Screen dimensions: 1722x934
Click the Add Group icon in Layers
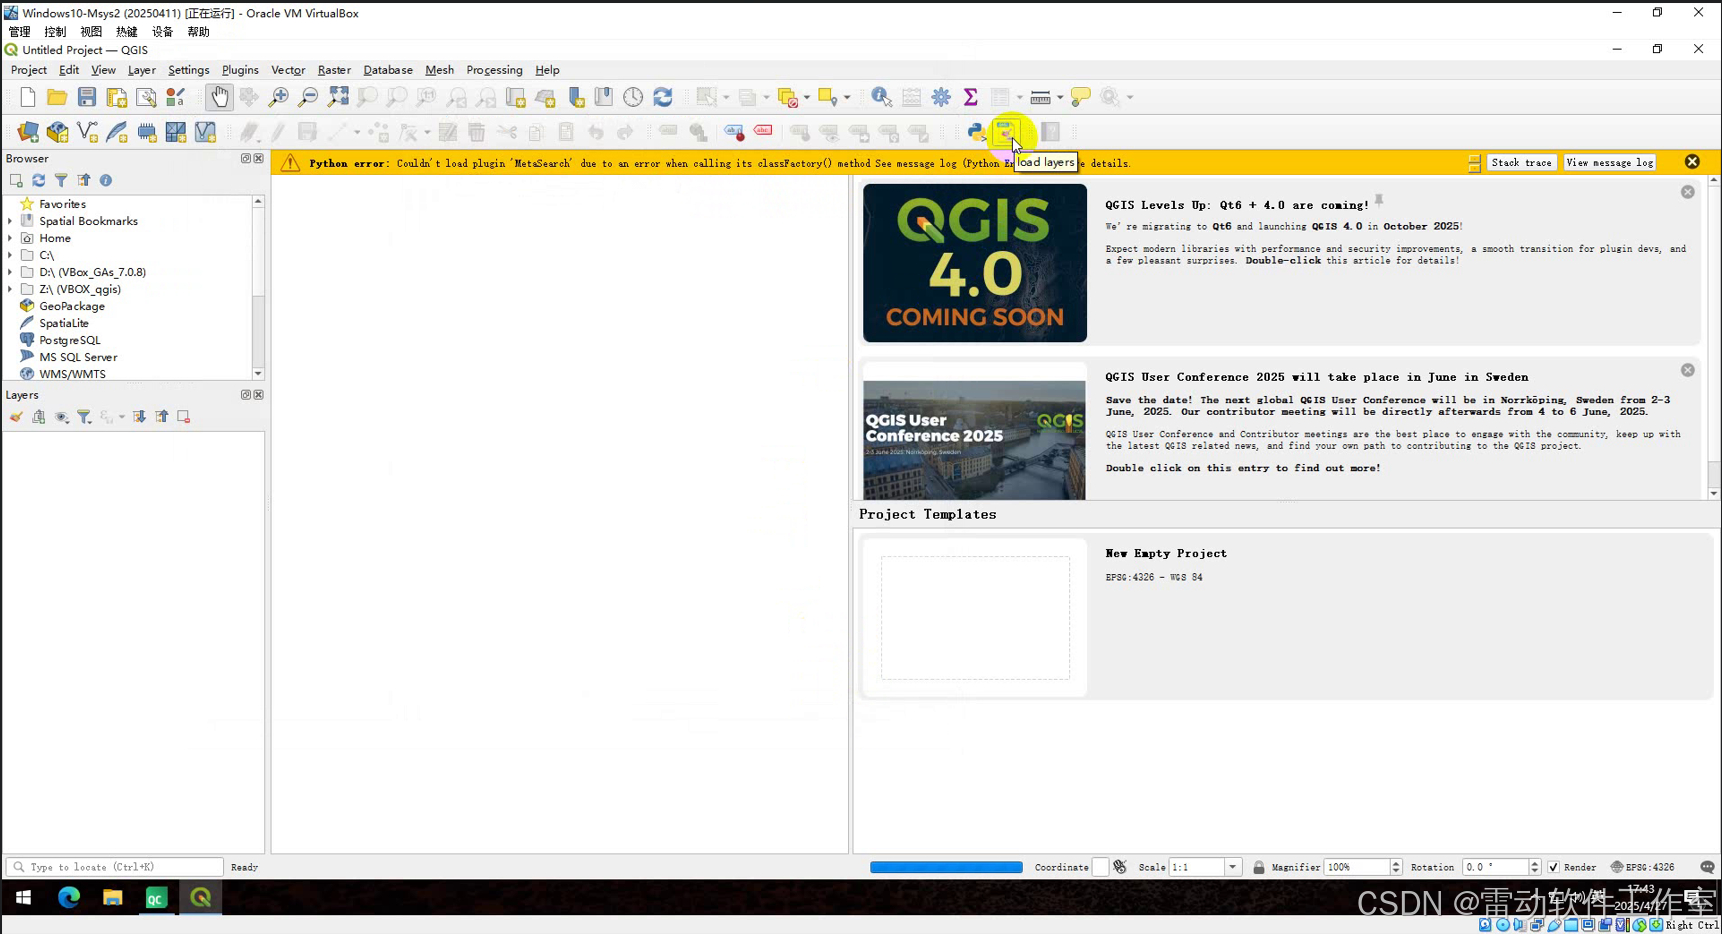pos(39,417)
